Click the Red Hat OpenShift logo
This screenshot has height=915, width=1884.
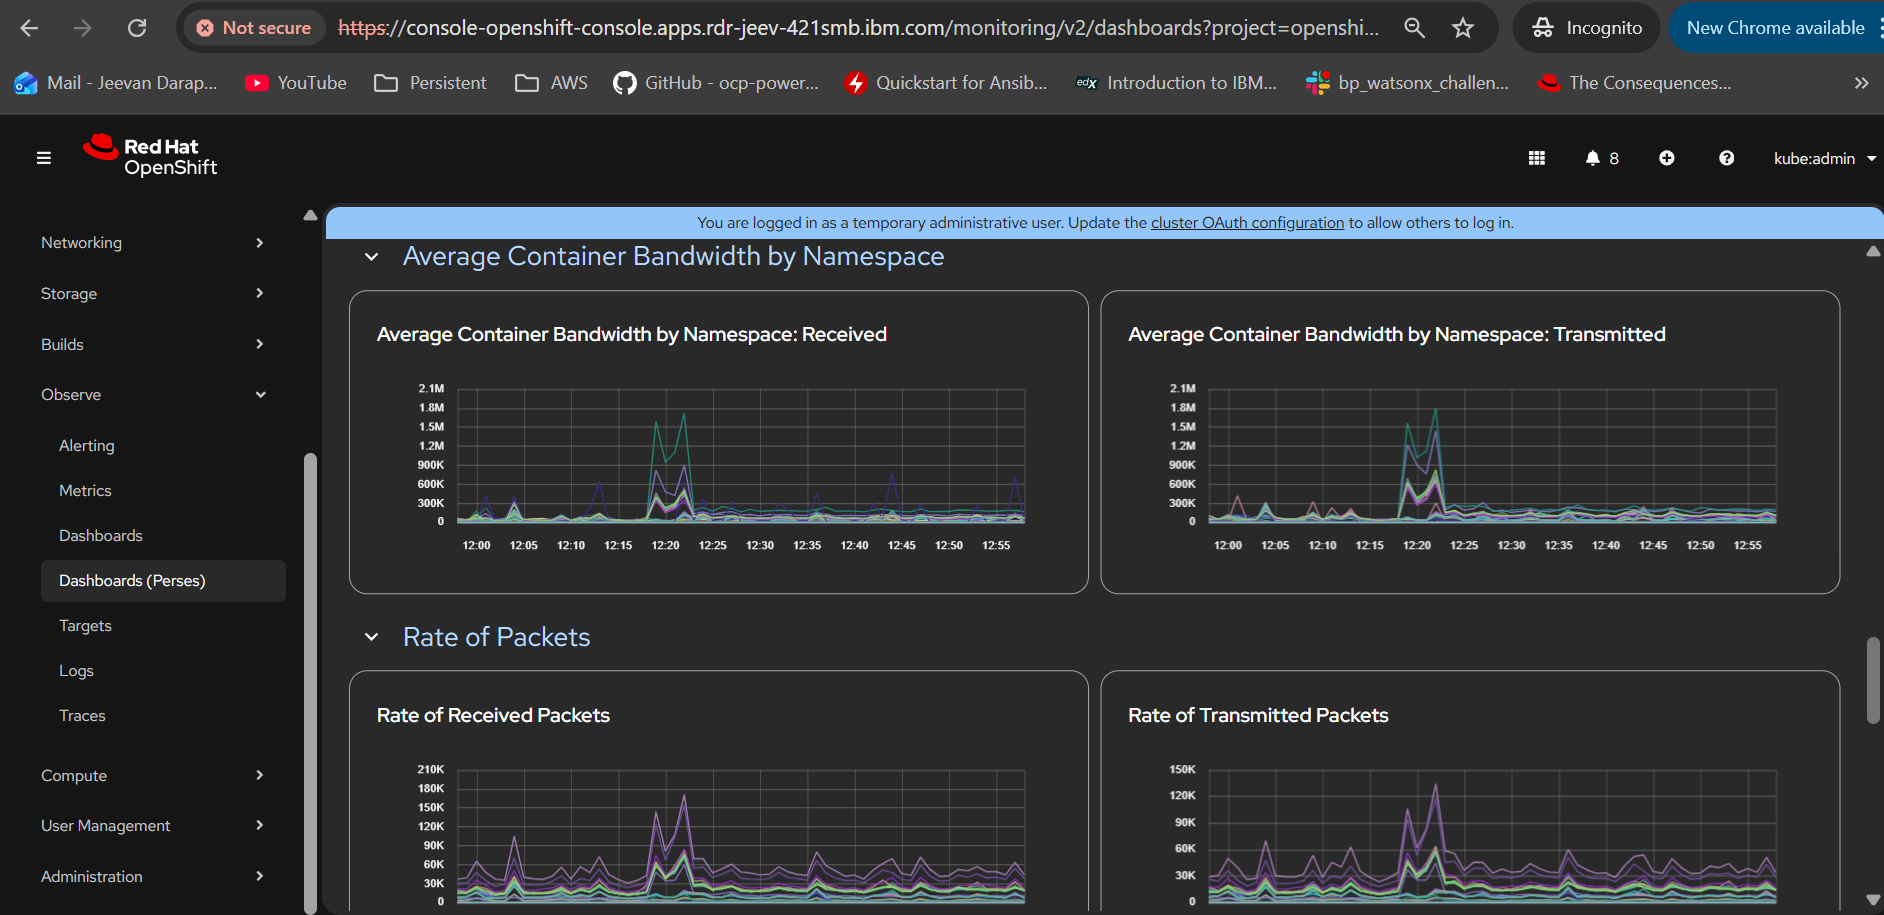(x=151, y=157)
